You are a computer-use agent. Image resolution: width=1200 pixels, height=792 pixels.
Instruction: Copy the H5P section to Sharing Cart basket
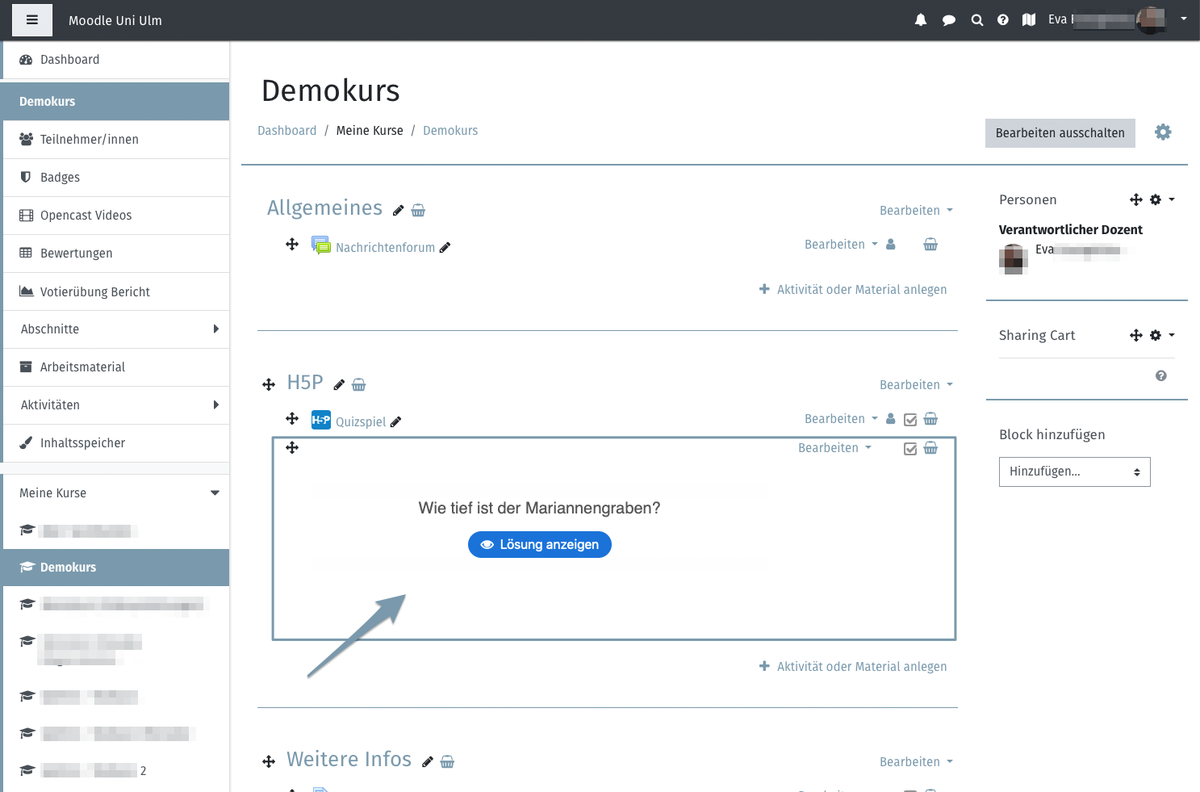(359, 385)
